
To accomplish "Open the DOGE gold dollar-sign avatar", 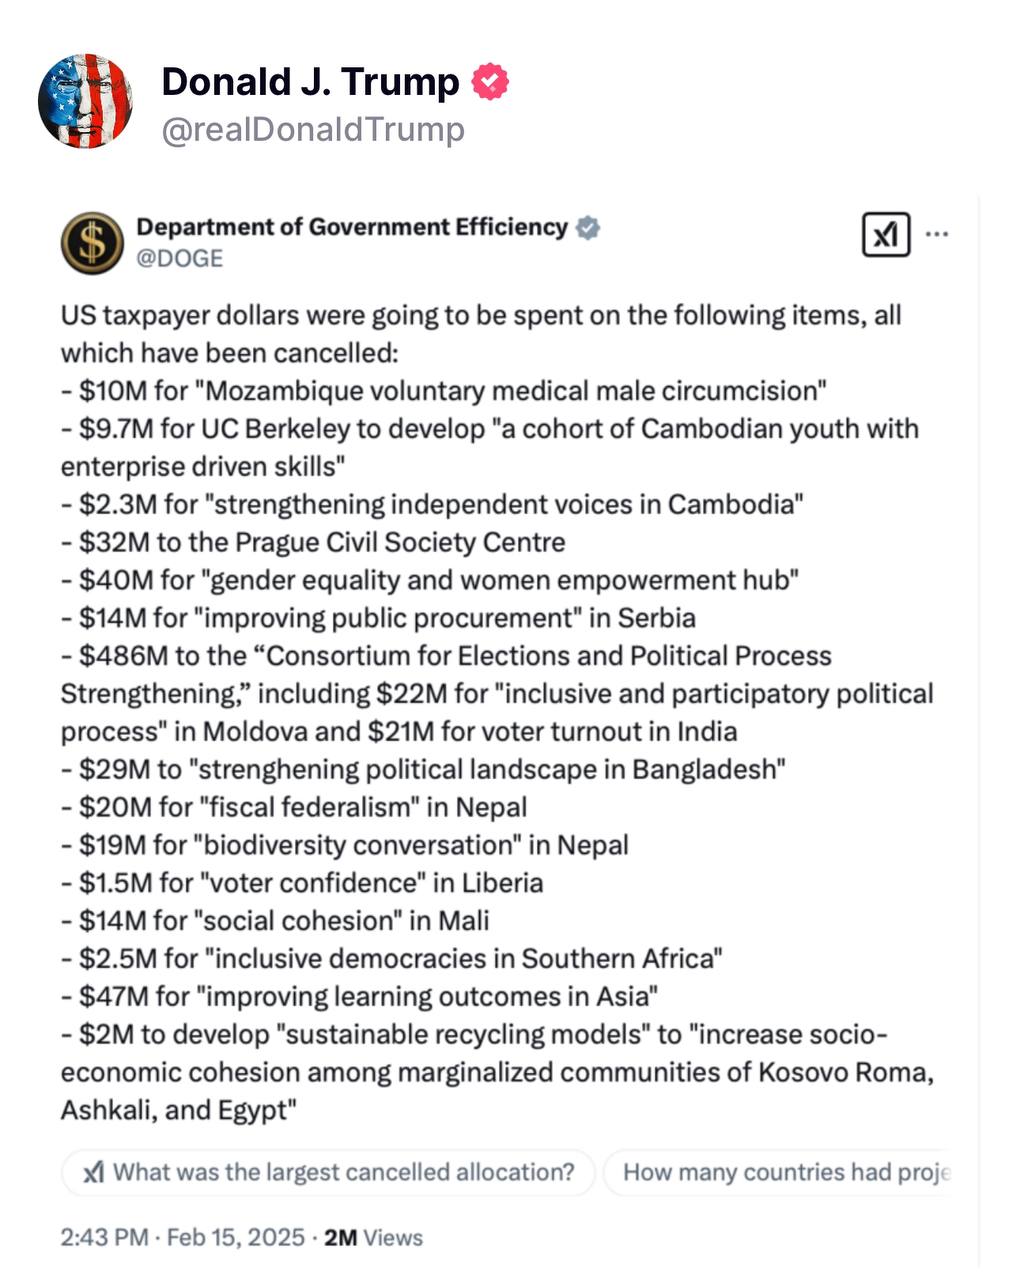I will point(92,243).
